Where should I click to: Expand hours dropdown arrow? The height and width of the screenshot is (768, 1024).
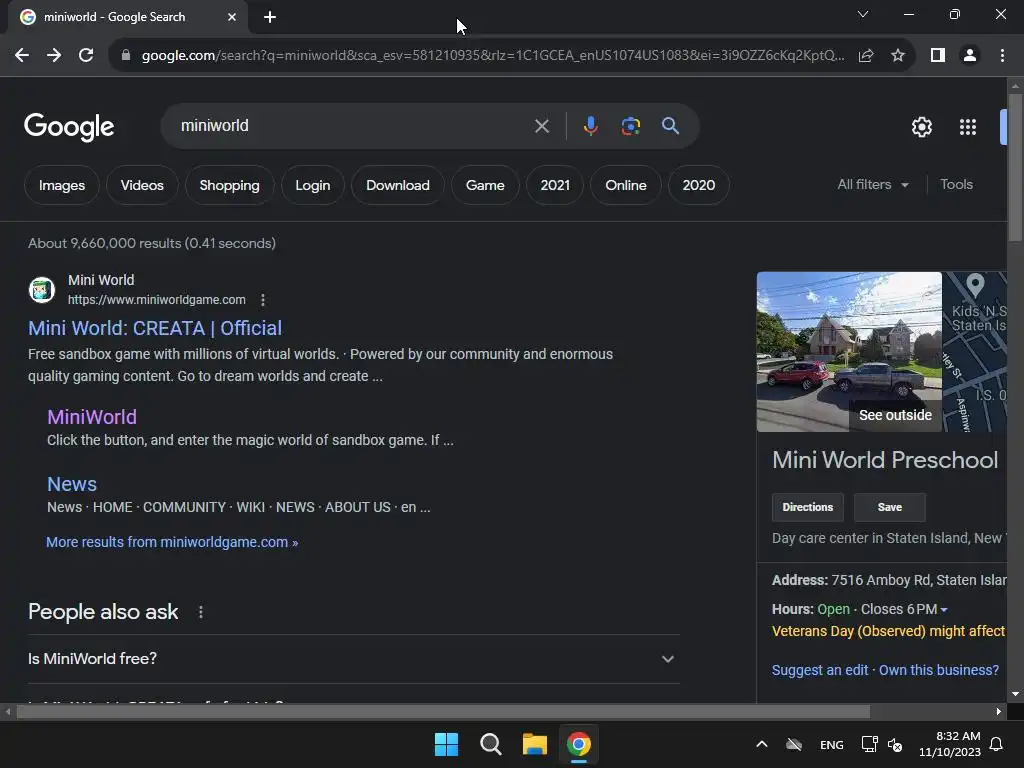click(x=944, y=610)
